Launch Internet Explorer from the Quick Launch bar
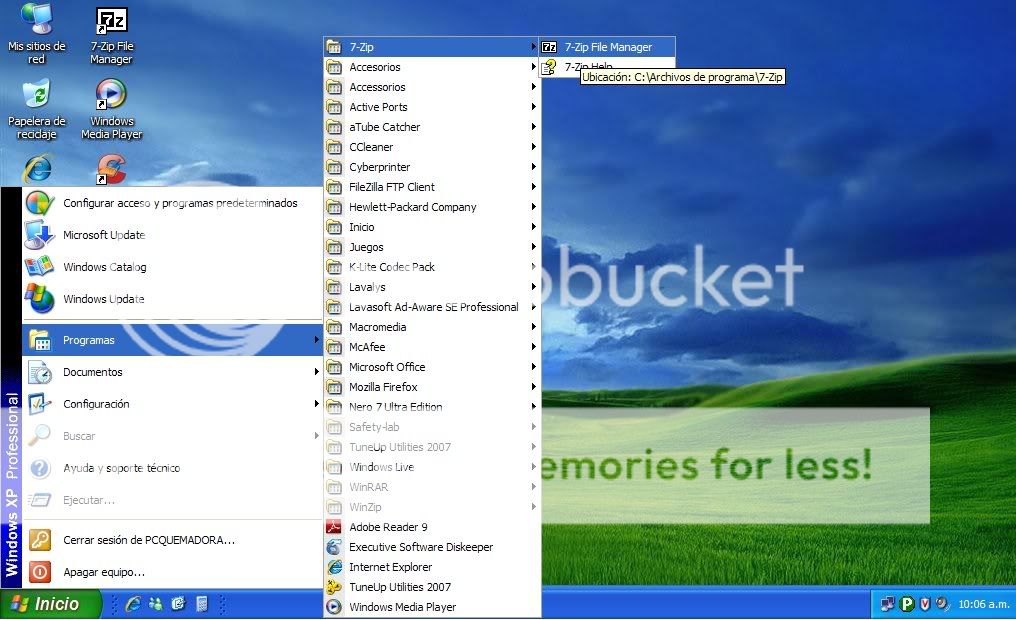 (133, 604)
